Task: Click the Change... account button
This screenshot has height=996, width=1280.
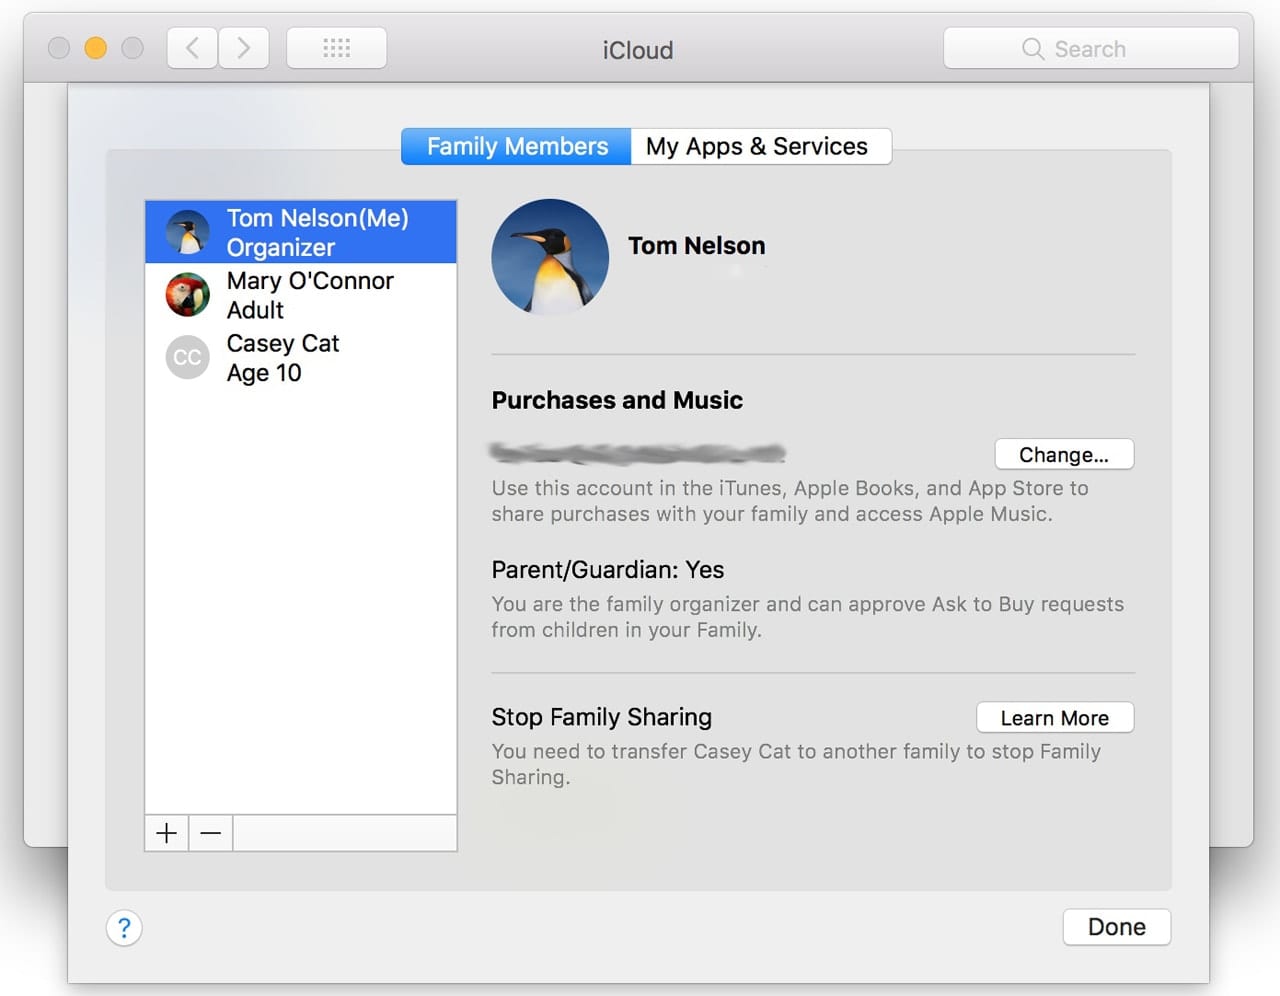Action: tap(1064, 454)
